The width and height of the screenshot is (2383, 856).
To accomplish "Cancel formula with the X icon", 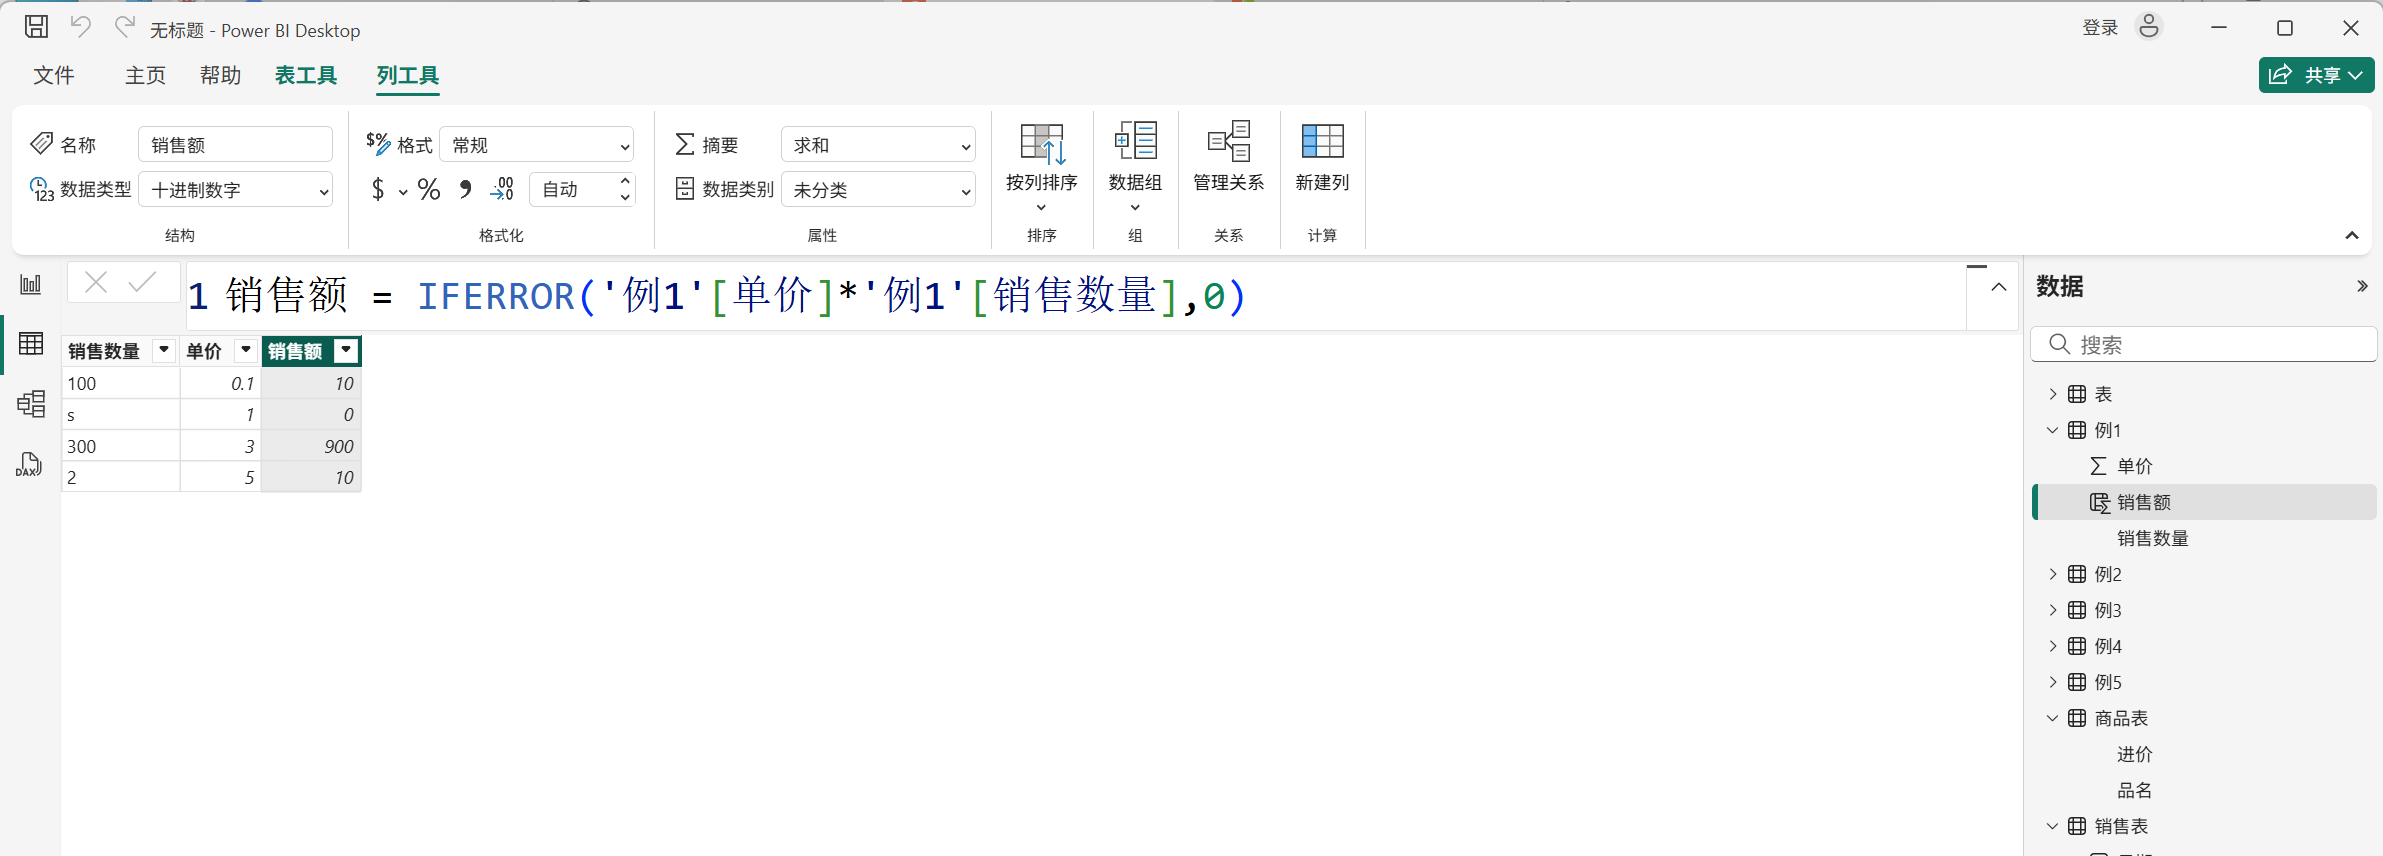I will (96, 282).
